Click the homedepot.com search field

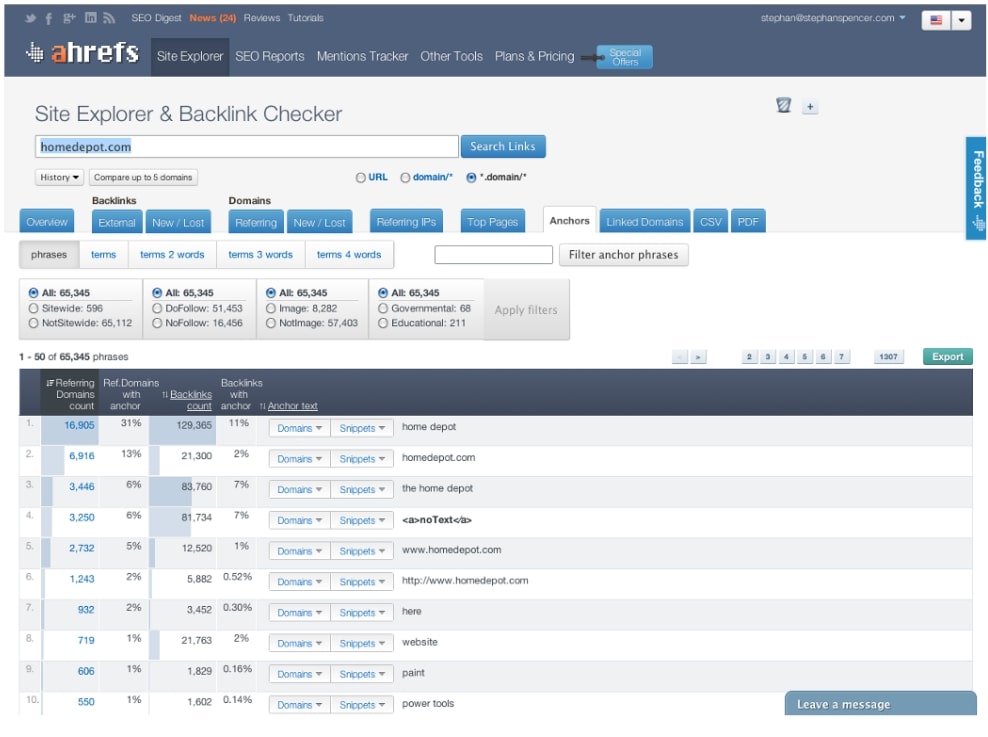click(246, 147)
